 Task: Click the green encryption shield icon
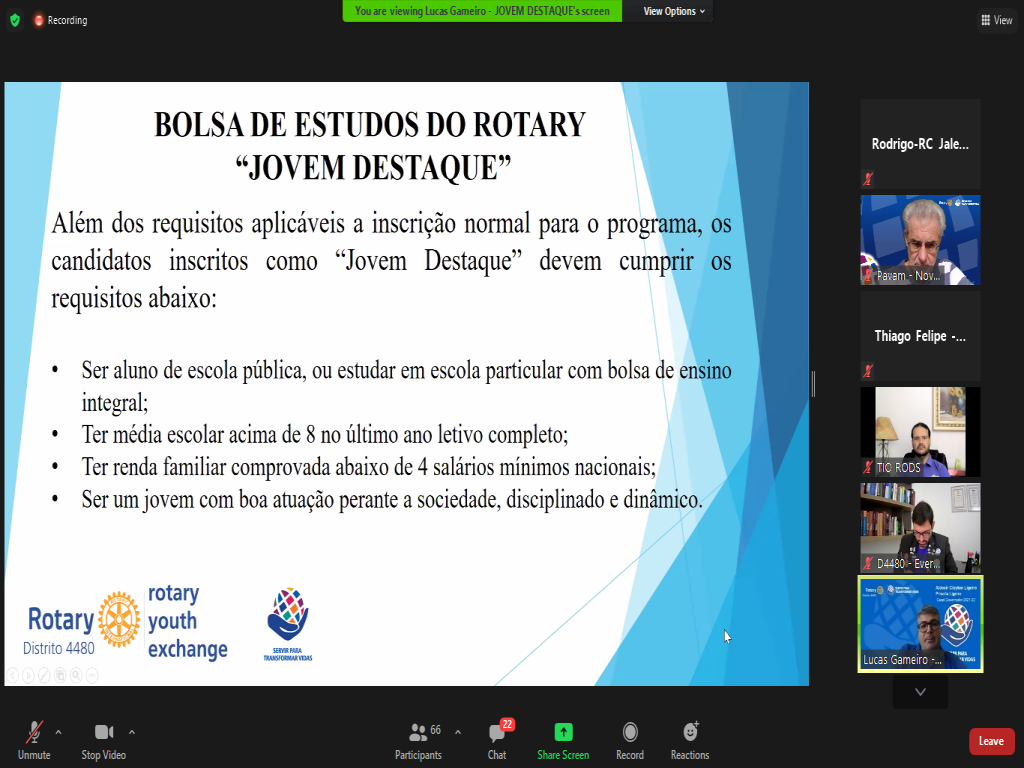point(14,20)
